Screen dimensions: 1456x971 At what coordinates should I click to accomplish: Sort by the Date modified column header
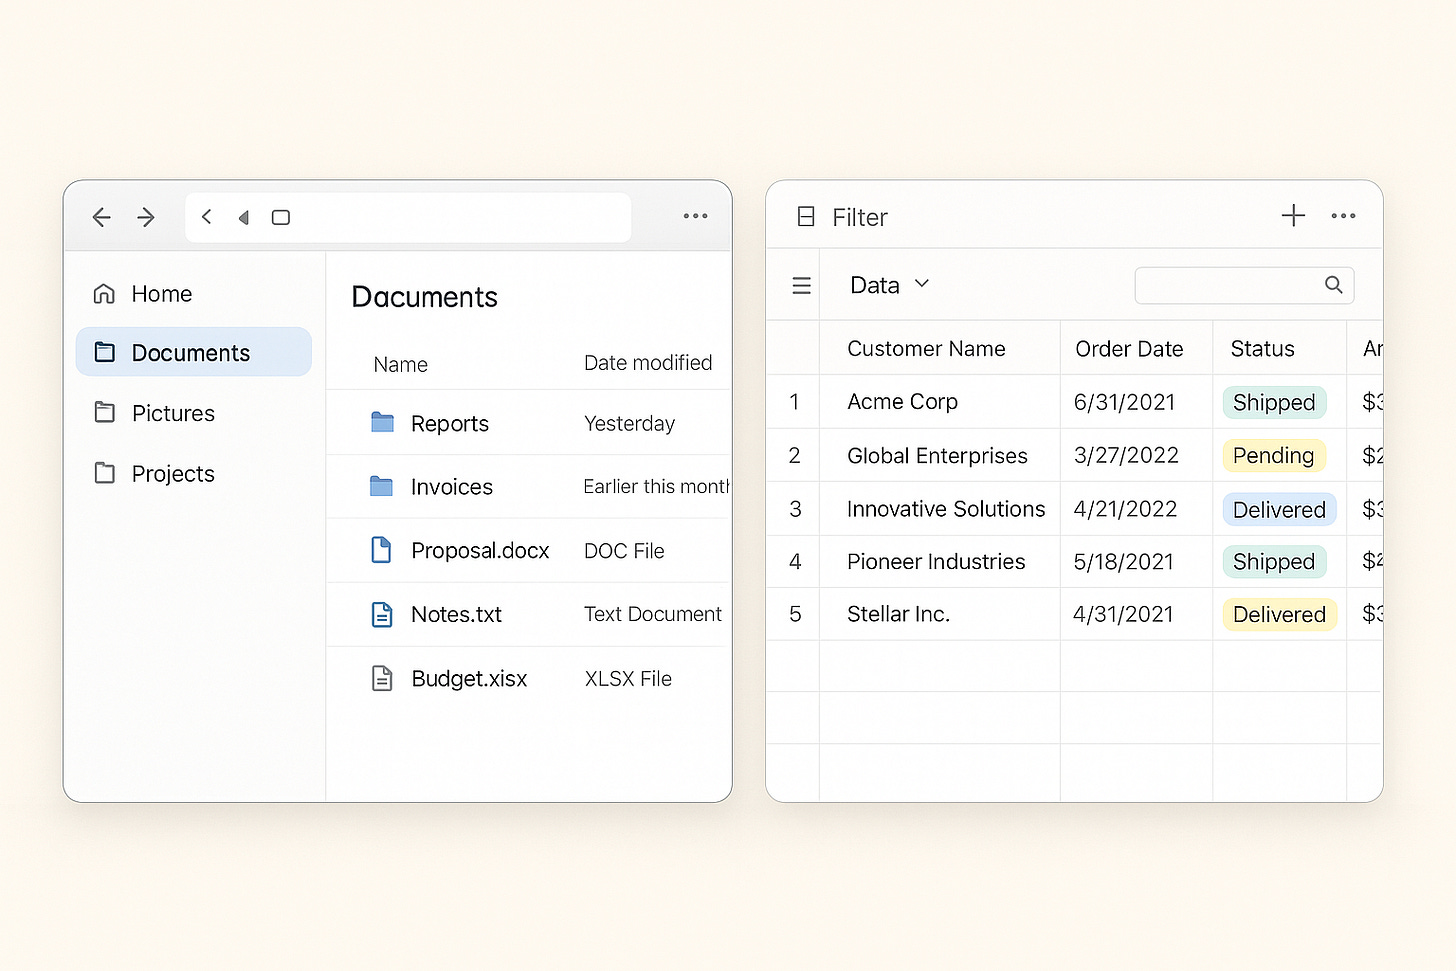pos(648,363)
